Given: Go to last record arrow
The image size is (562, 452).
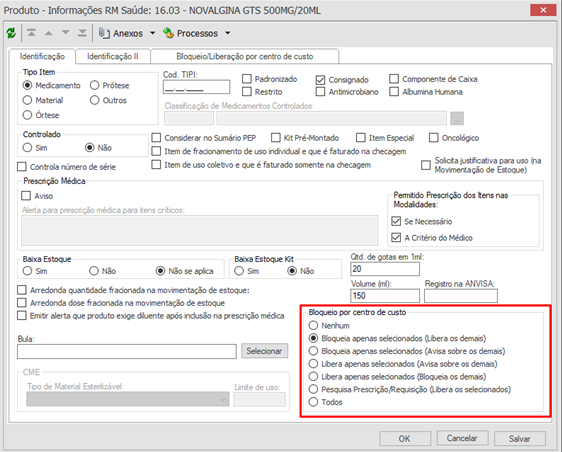Looking at the screenshot, I should [82, 33].
